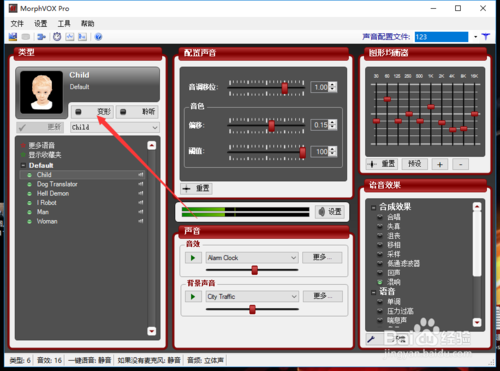Toggle the 聆听 listen button
Viewport: 500px width, 371px height.
(137, 112)
